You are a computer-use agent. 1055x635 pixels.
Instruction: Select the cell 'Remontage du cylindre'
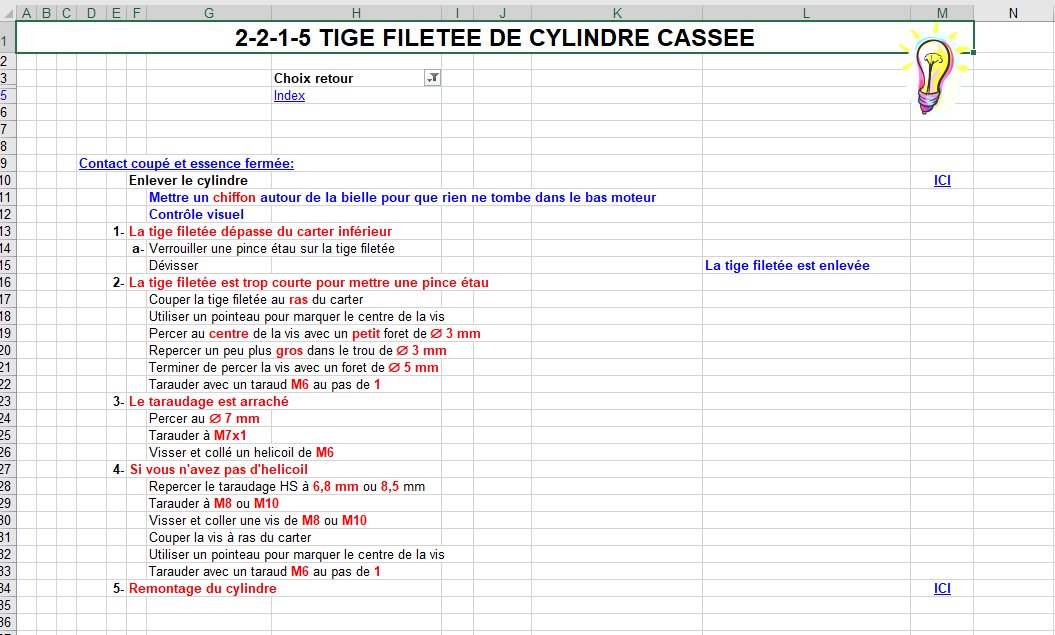[203, 589]
